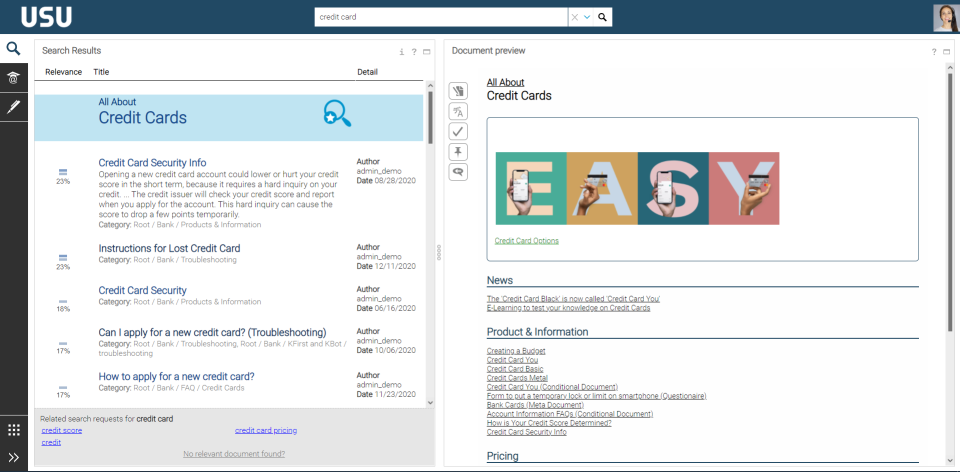Sort by the Title column header
Image resolution: width=960 pixels, height=472 pixels.
tap(101, 72)
